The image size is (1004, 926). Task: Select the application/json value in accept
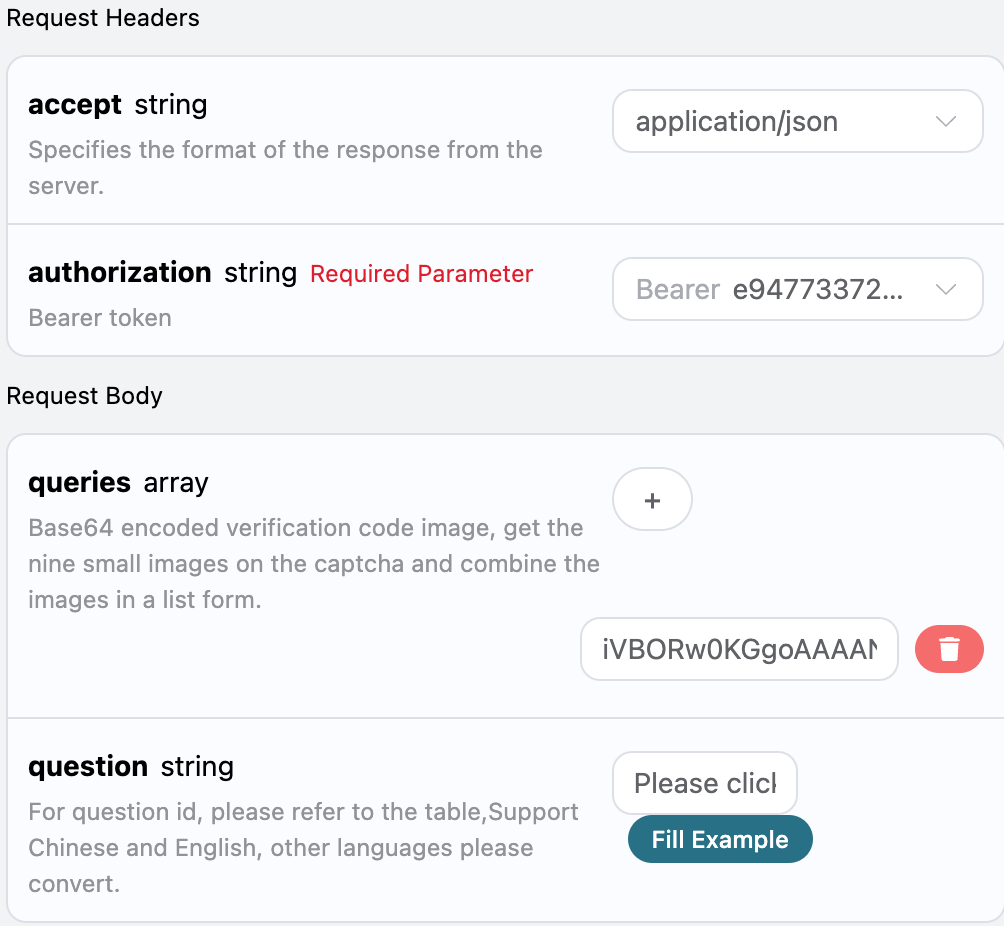pyautogui.click(x=737, y=122)
